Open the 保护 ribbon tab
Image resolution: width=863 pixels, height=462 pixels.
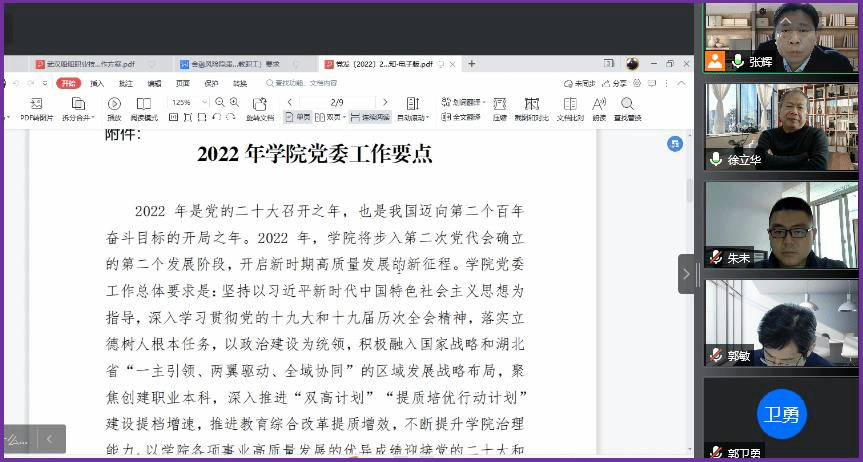coord(211,84)
